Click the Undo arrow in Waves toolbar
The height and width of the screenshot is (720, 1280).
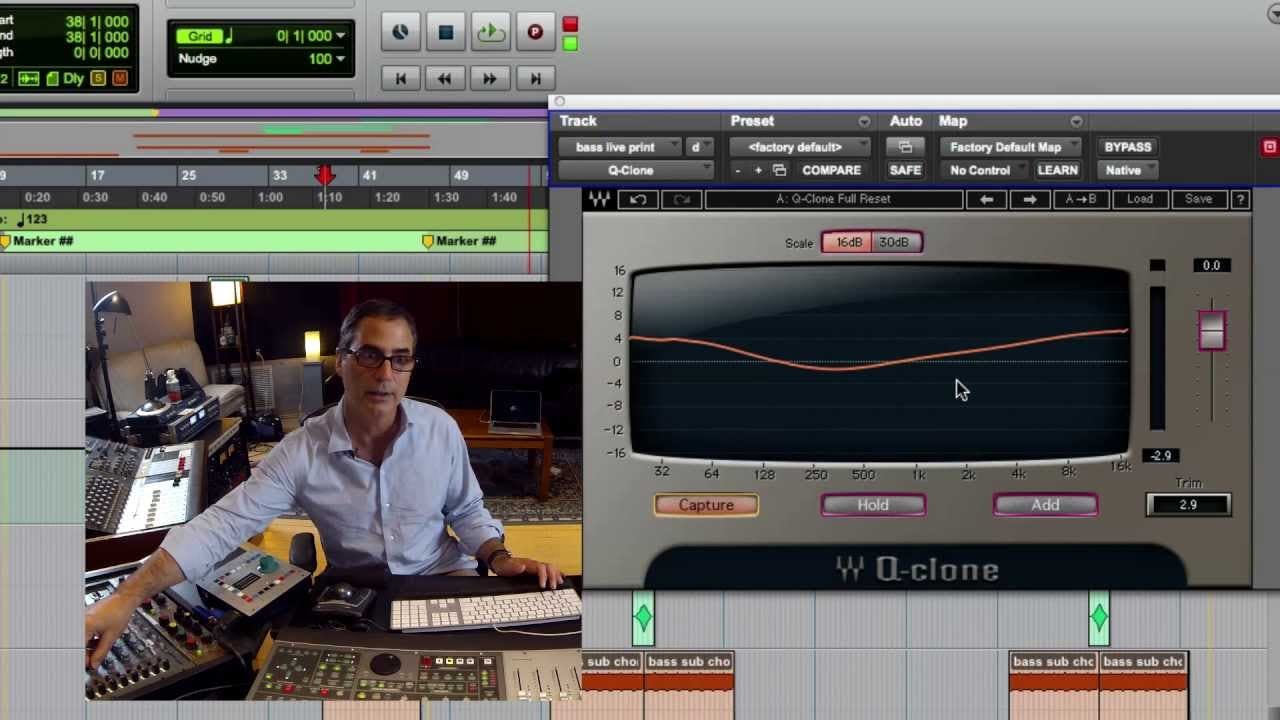click(638, 199)
